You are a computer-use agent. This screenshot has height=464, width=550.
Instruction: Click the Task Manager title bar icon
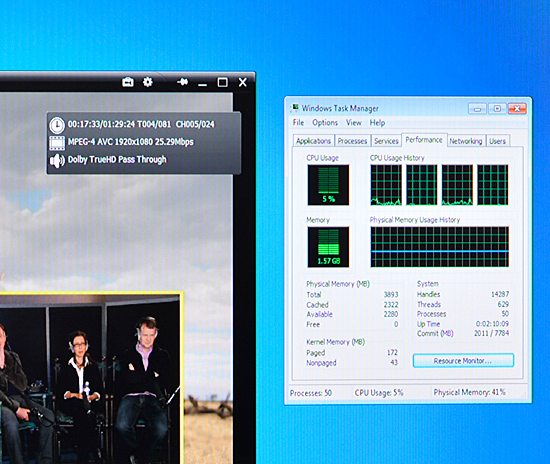click(x=295, y=107)
